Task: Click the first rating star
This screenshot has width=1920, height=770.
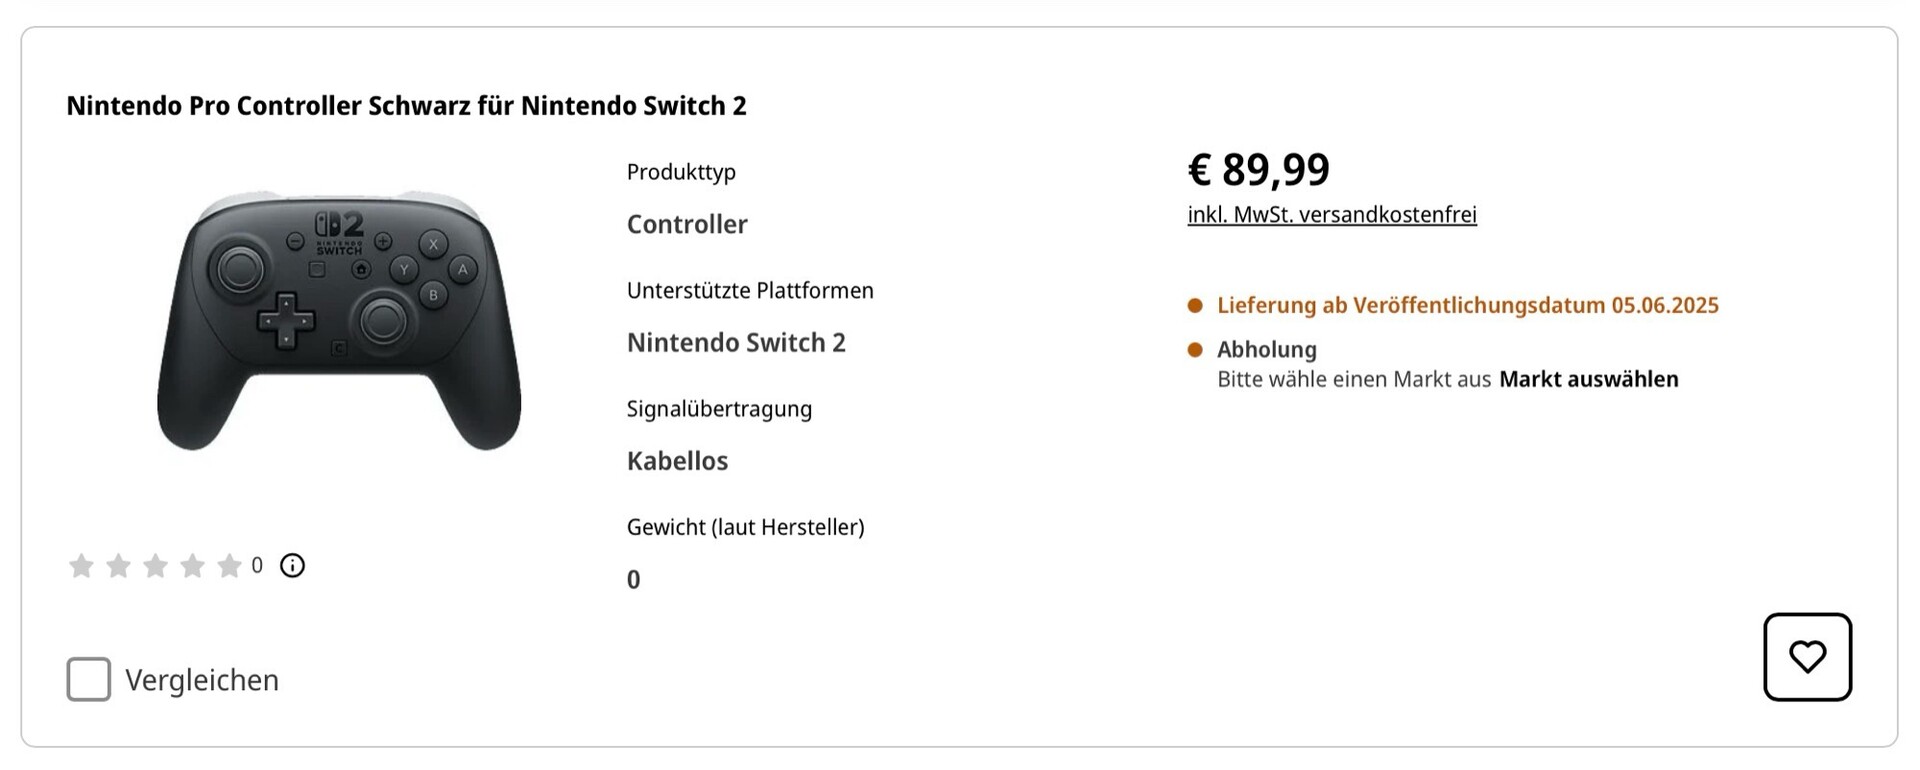Action: [x=81, y=566]
